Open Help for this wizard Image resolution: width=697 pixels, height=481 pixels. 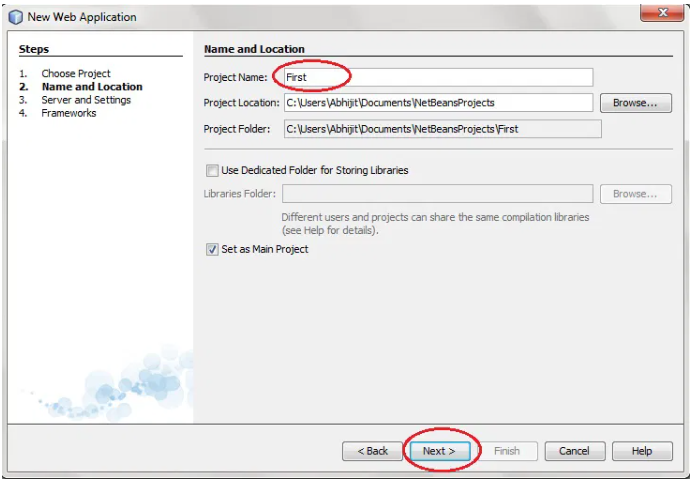pos(641,452)
